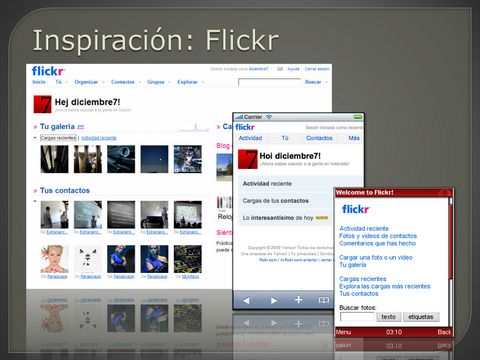Screen dimensions: 480x360
Task: Open the first dark gallery thumbnail
Action: [x=54, y=159]
